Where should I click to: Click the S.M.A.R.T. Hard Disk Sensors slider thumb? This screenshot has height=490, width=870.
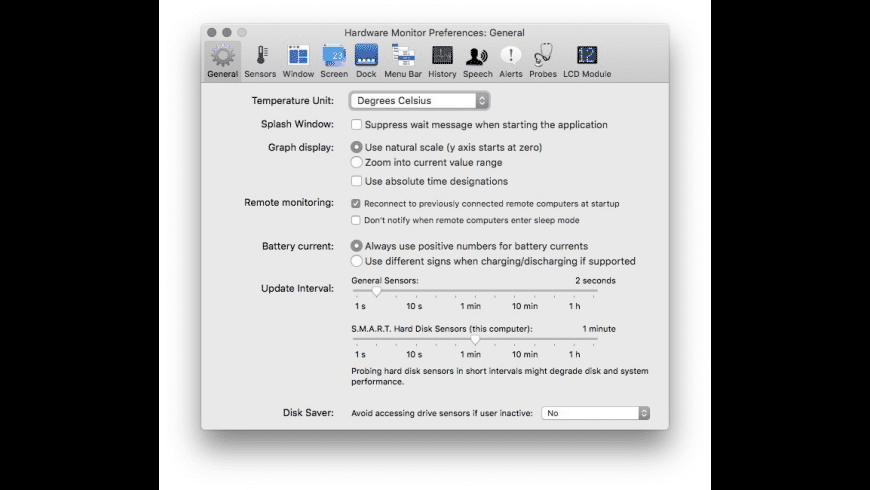475,340
